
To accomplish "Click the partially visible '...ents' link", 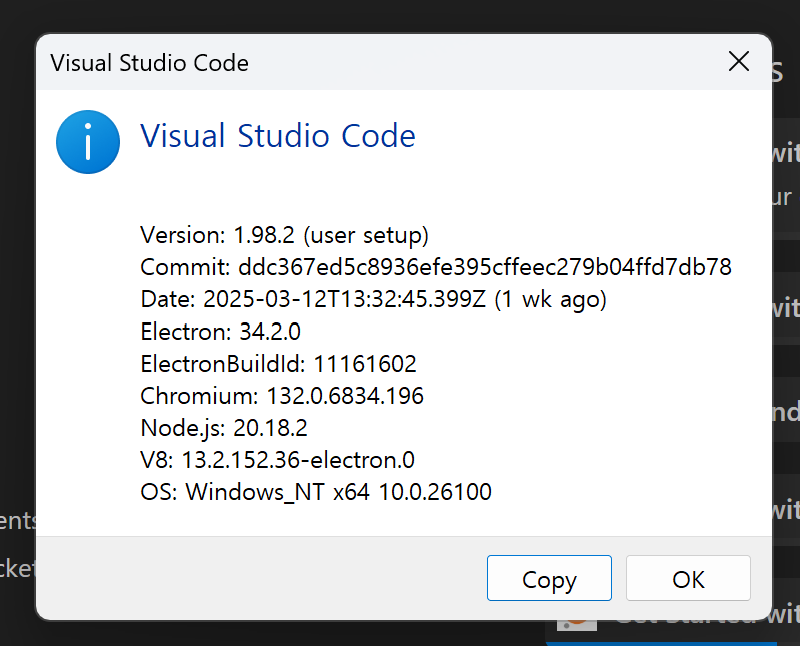I will (x=19, y=519).
